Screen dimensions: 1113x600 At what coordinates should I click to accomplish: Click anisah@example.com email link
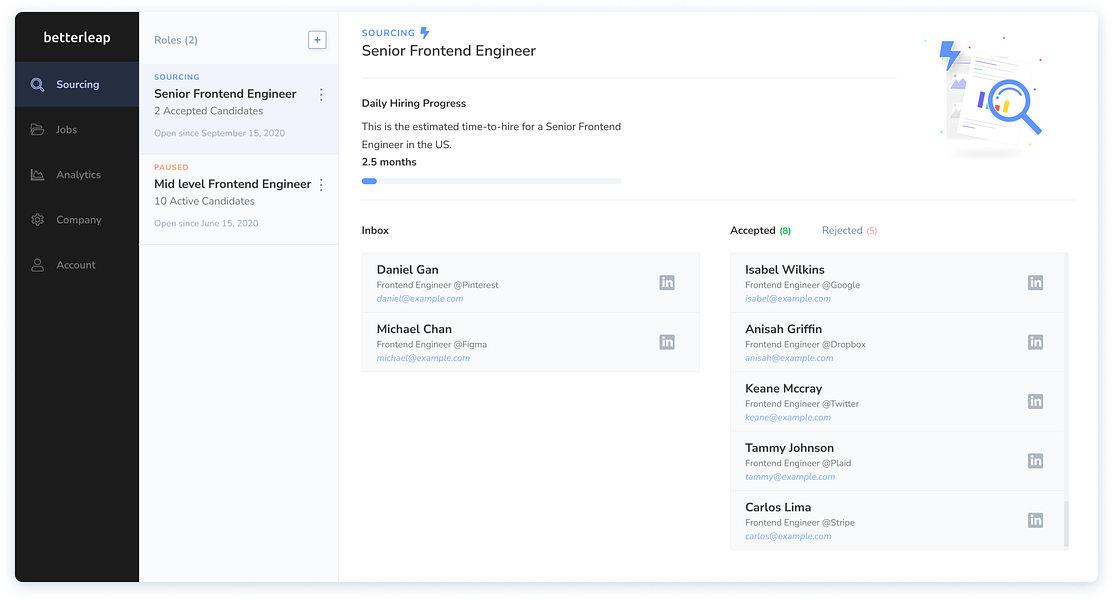click(x=789, y=358)
